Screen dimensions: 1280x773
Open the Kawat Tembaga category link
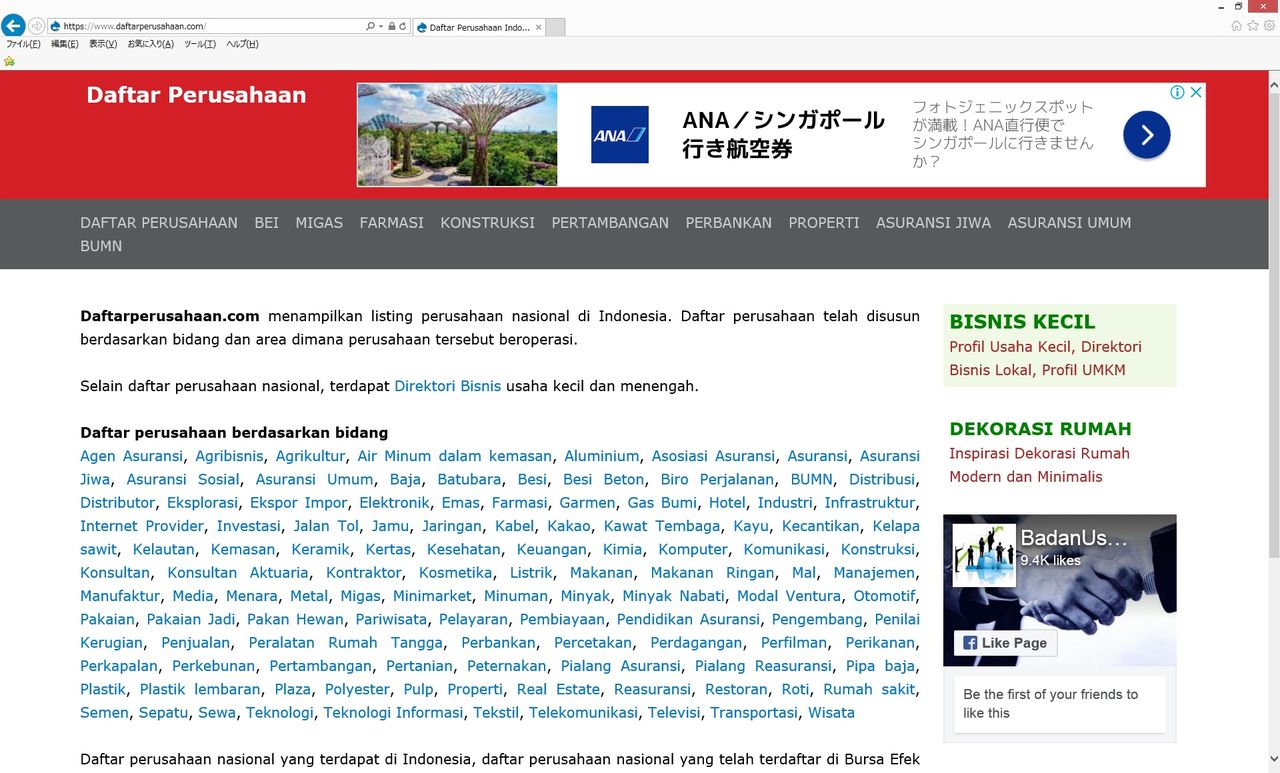click(x=662, y=526)
